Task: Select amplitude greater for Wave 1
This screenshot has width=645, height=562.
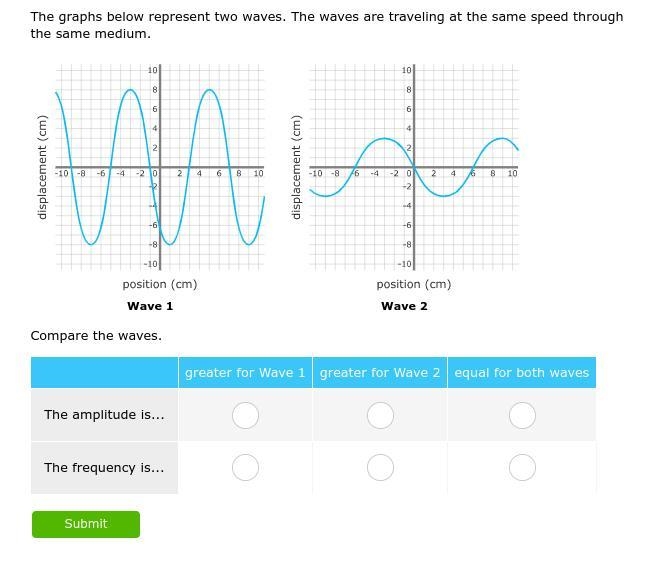Action: click(x=245, y=415)
